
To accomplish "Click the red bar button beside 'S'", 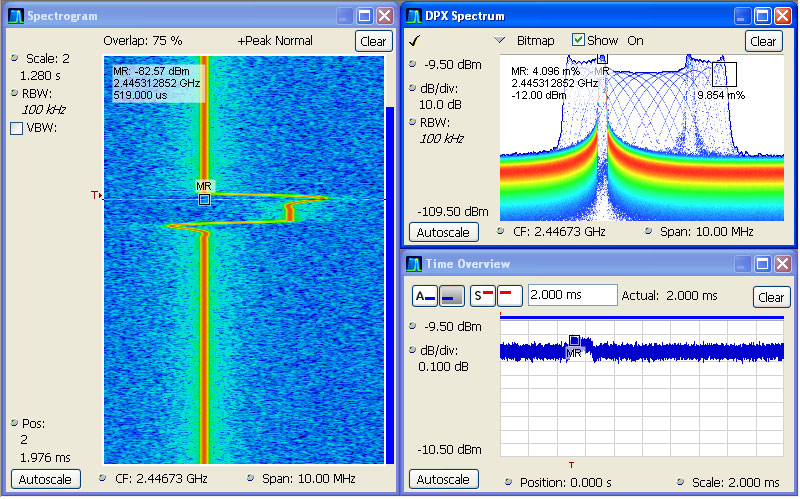I will click(x=508, y=296).
